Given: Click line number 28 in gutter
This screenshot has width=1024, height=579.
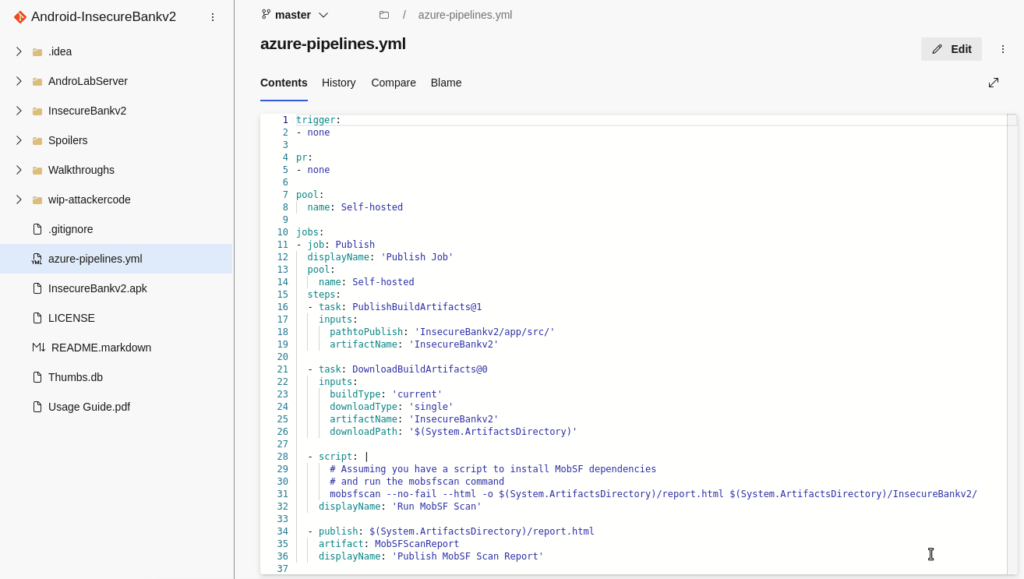Looking at the screenshot, I should 282,457.
